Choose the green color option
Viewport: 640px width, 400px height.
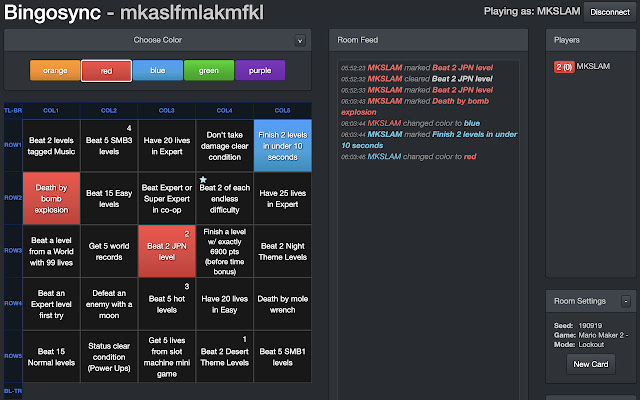(x=209, y=71)
